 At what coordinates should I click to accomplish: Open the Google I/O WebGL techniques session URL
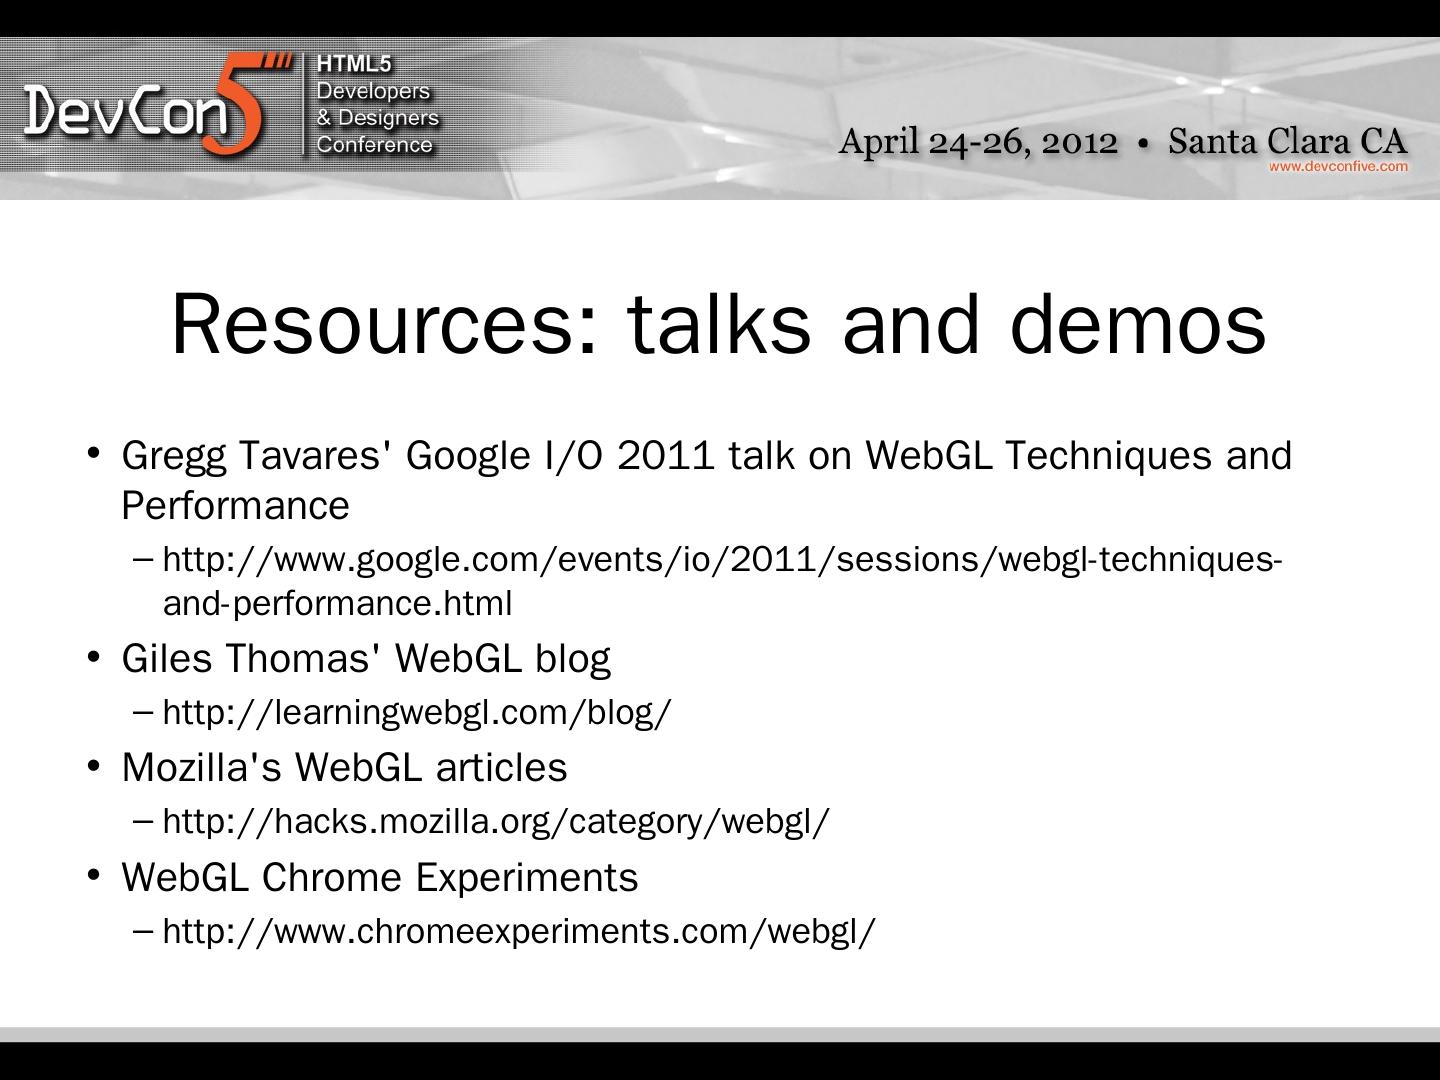click(722, 581)
